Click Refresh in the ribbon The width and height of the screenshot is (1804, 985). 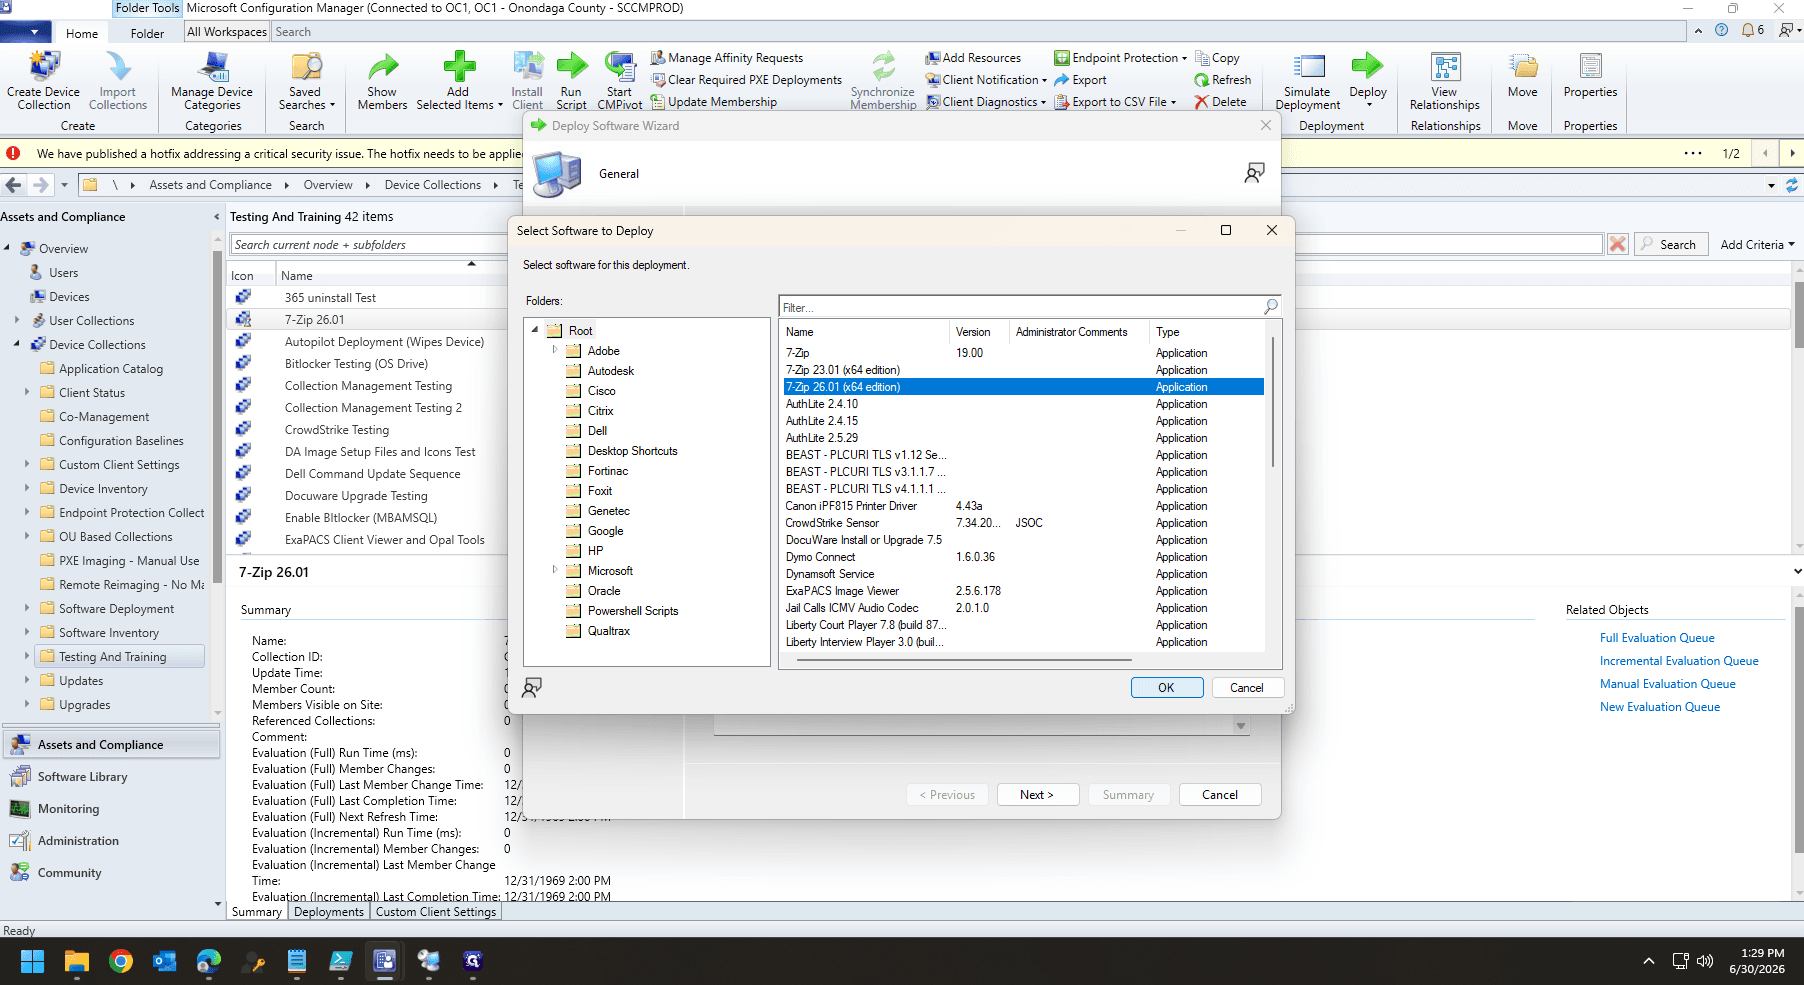1222,80
